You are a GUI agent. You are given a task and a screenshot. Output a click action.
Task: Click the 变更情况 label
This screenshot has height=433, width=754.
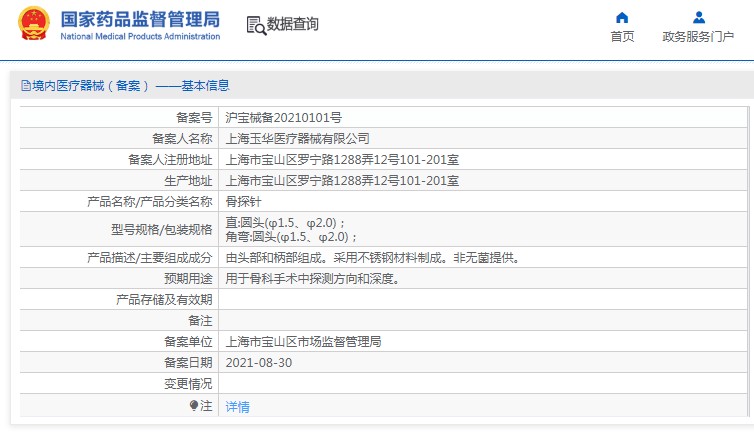click(x=188, y=384)
